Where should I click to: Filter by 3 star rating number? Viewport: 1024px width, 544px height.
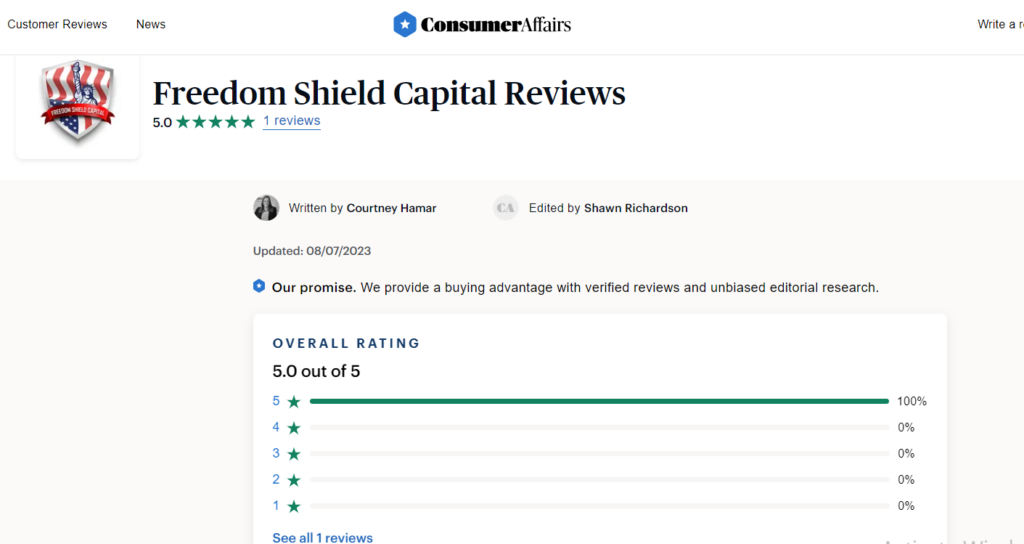[x=276, y=453]
